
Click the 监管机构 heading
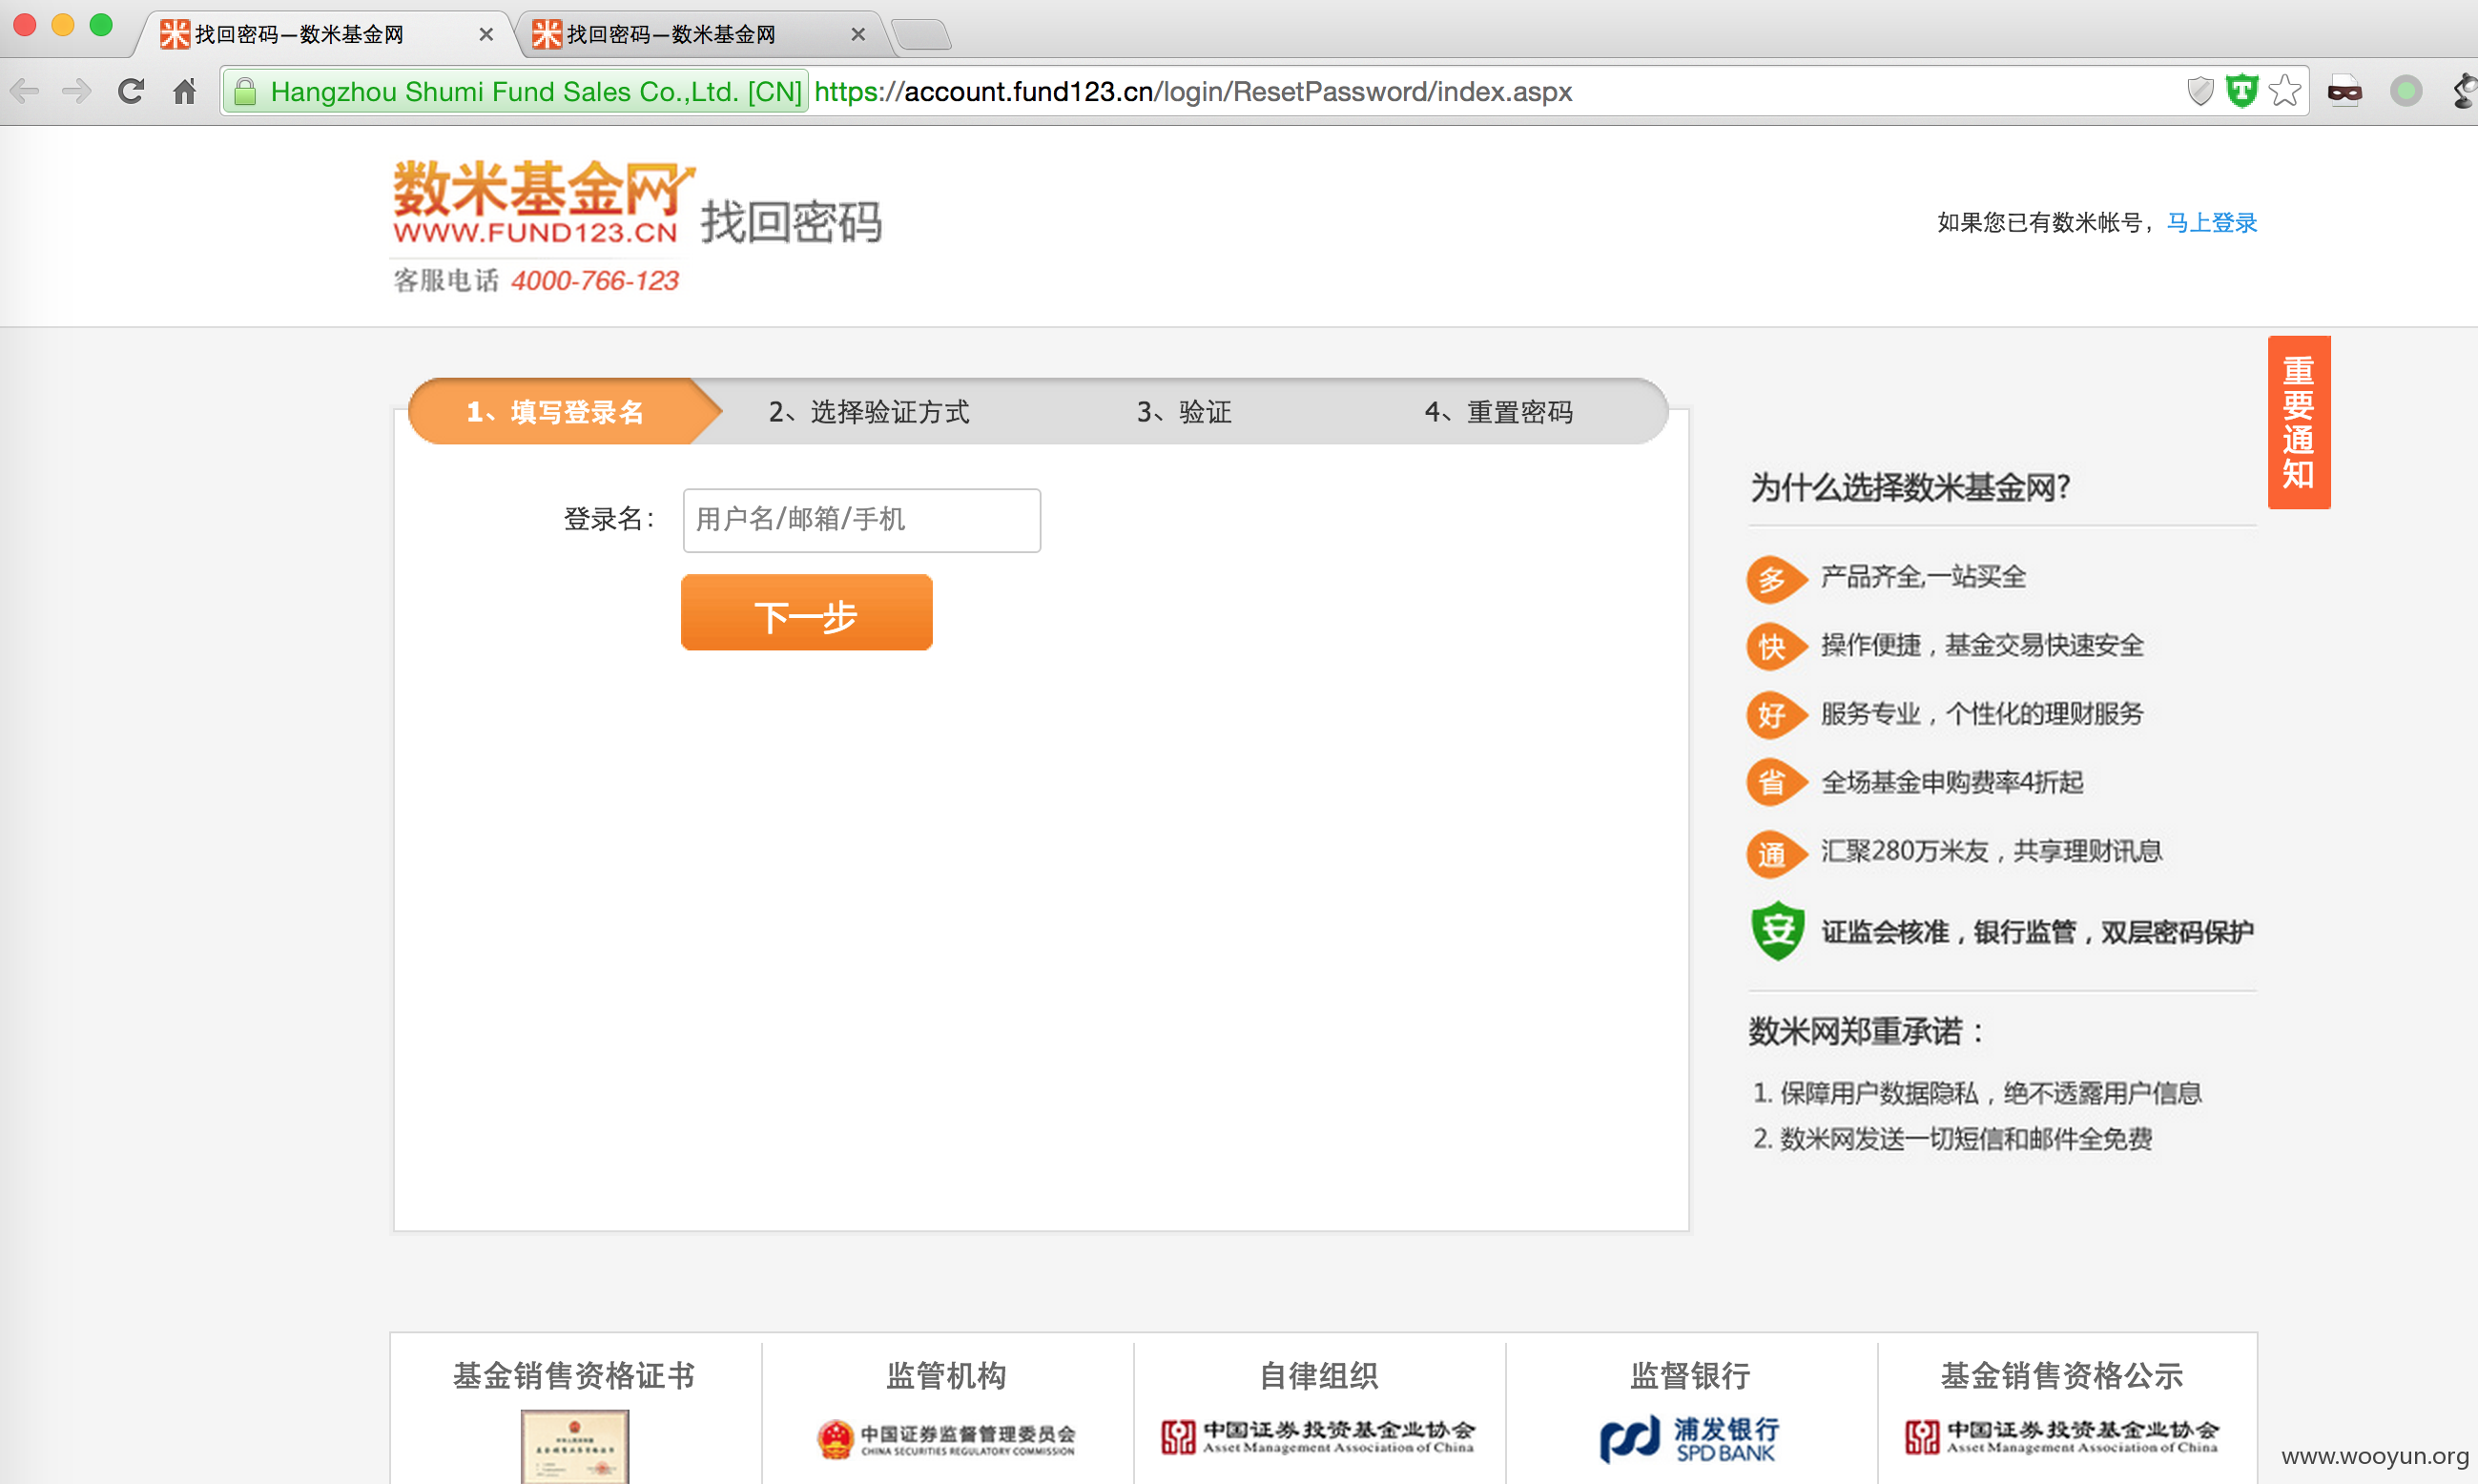[946, 1376]
